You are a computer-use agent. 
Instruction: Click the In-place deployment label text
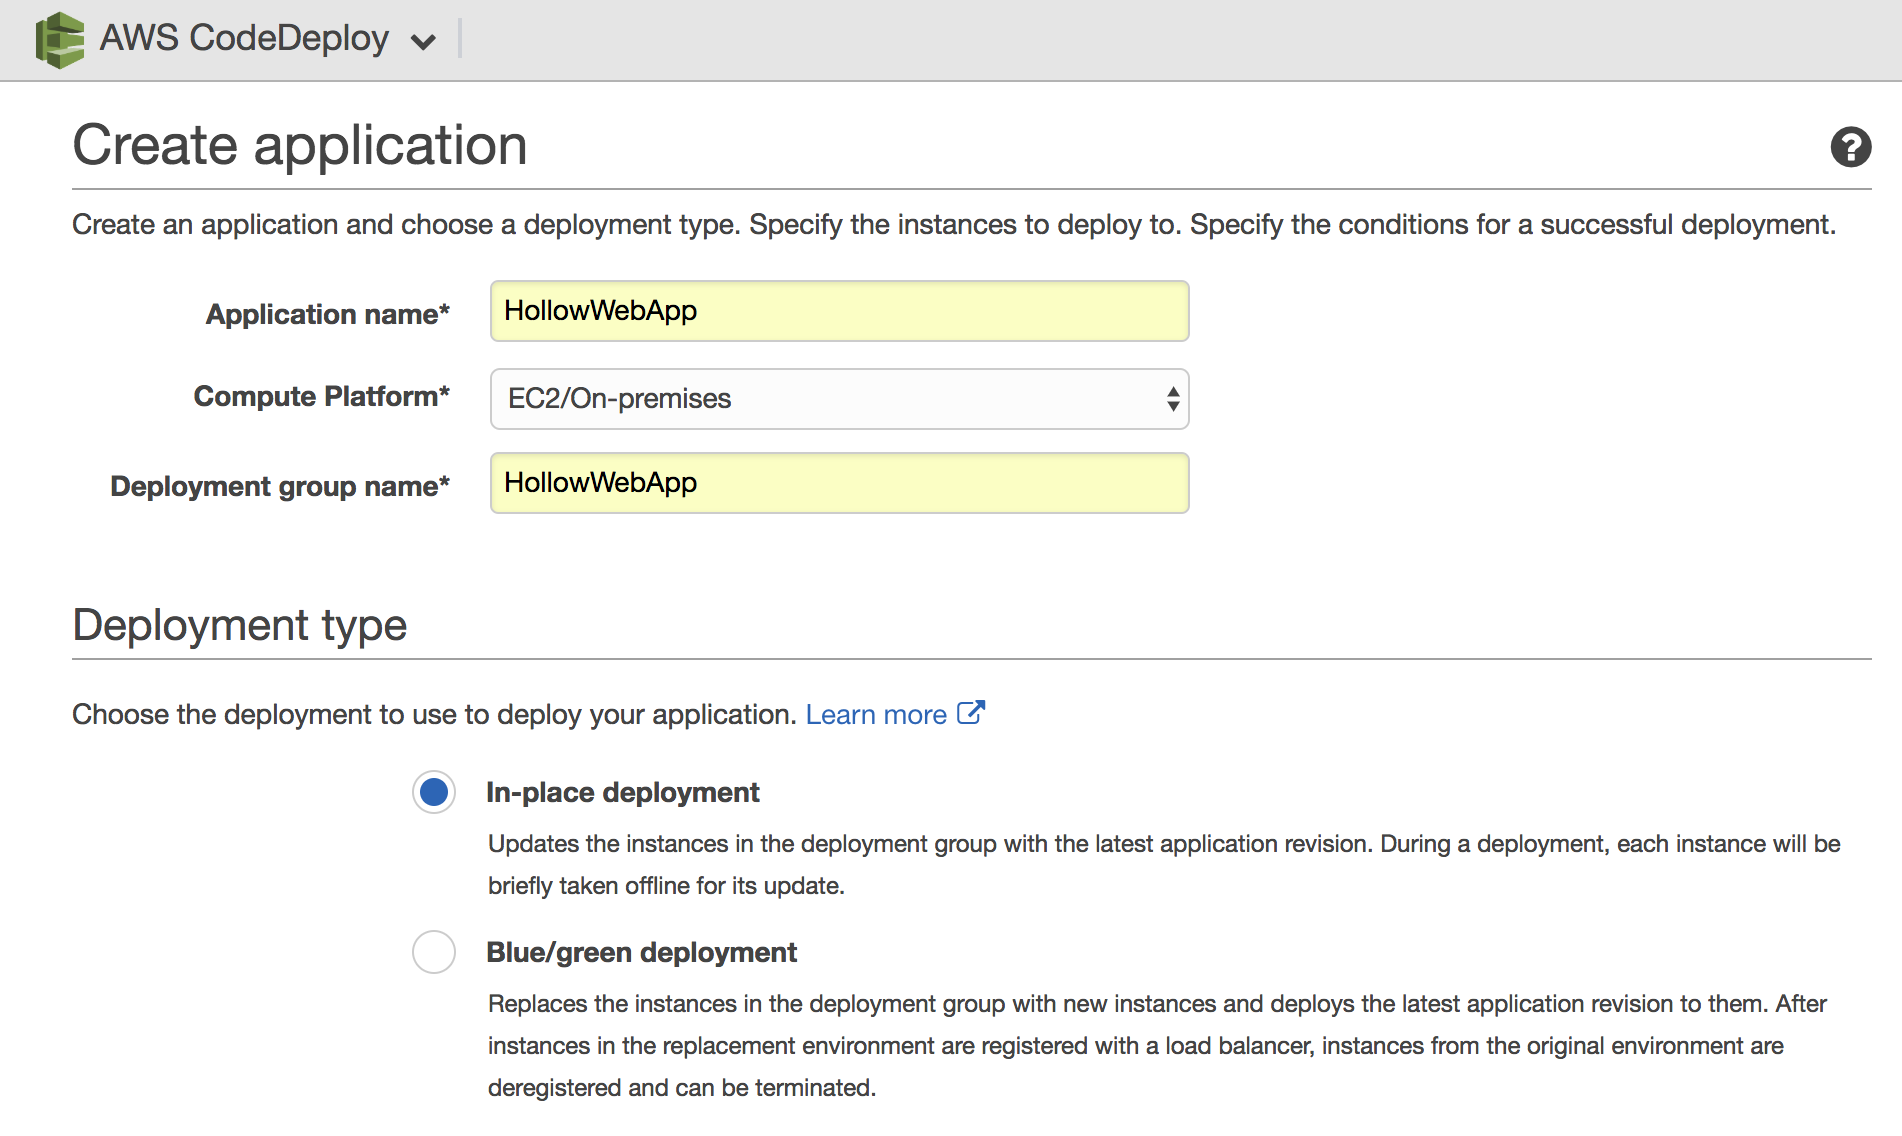(x=622, y=792)
